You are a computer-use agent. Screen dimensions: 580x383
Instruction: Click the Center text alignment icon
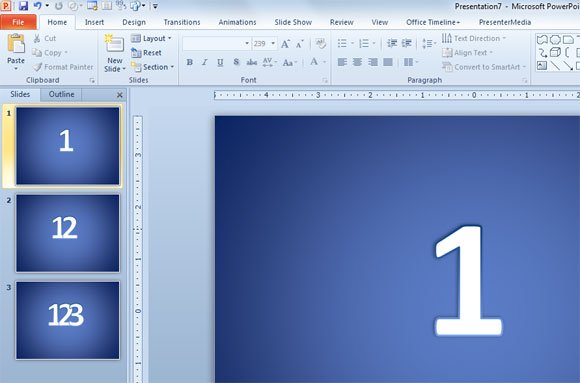click(357, 62)
